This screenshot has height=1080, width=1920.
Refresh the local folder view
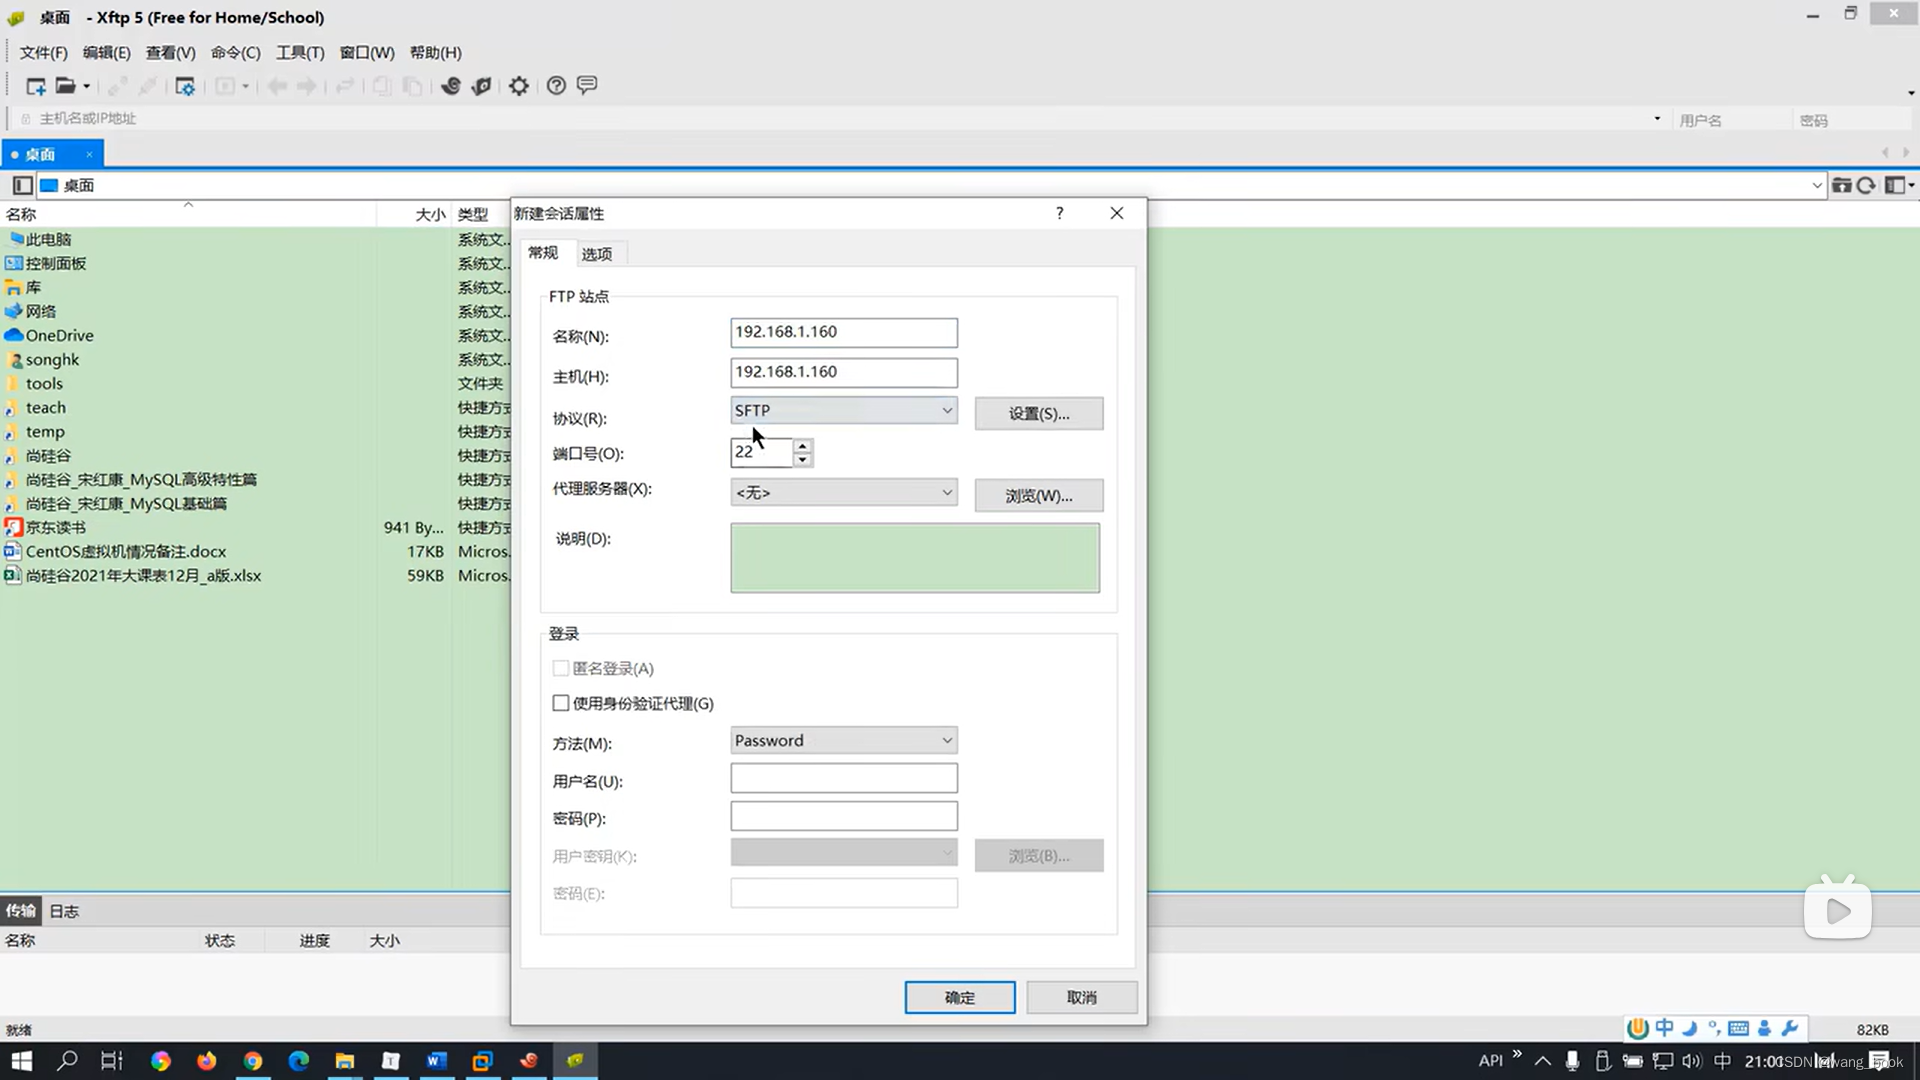coord(1866,185)
